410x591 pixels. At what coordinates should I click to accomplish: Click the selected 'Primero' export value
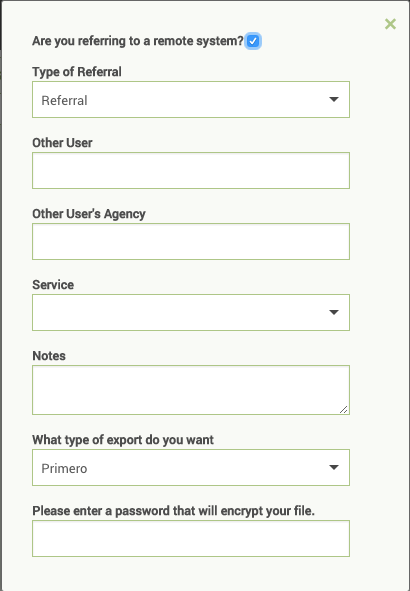(x=64, y=469)
